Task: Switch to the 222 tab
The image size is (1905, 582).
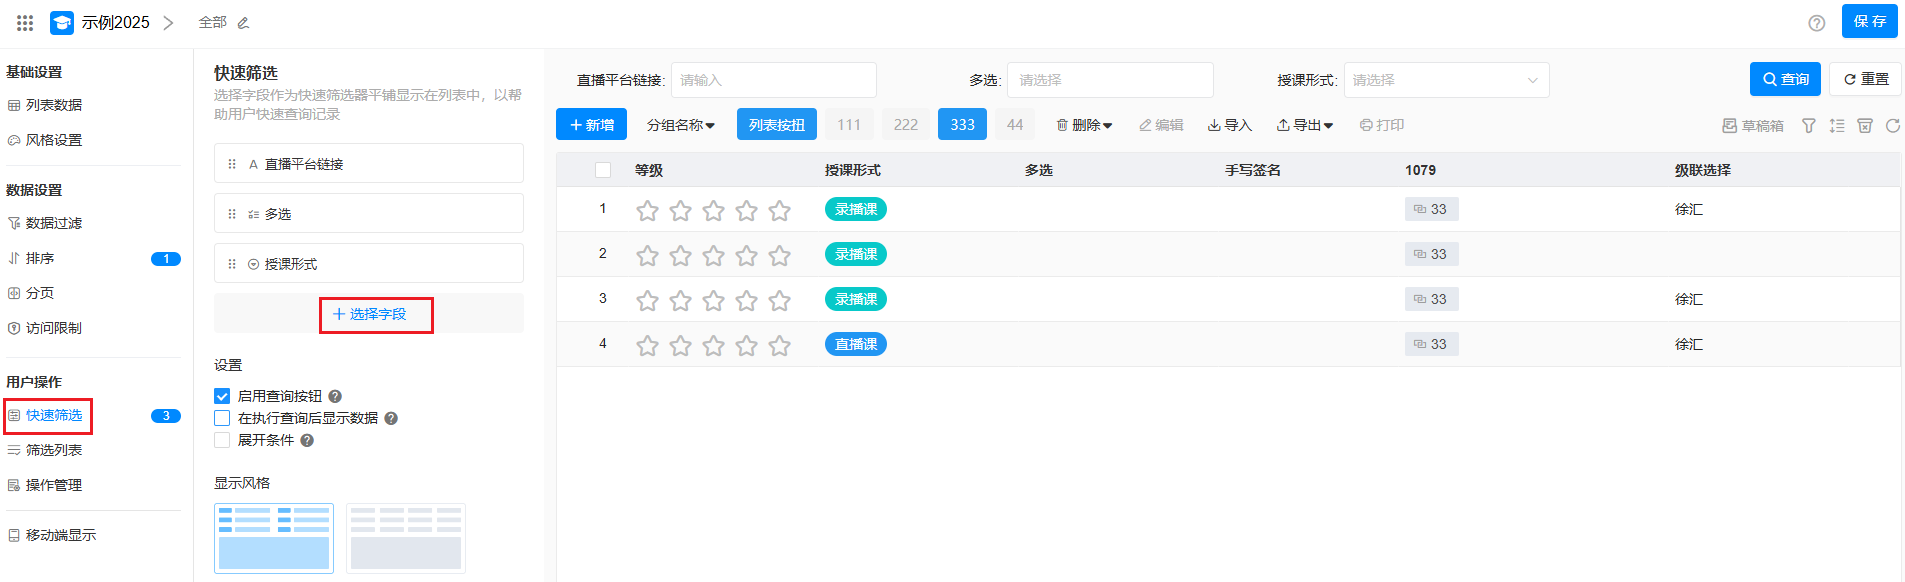Action: (905, 125)
